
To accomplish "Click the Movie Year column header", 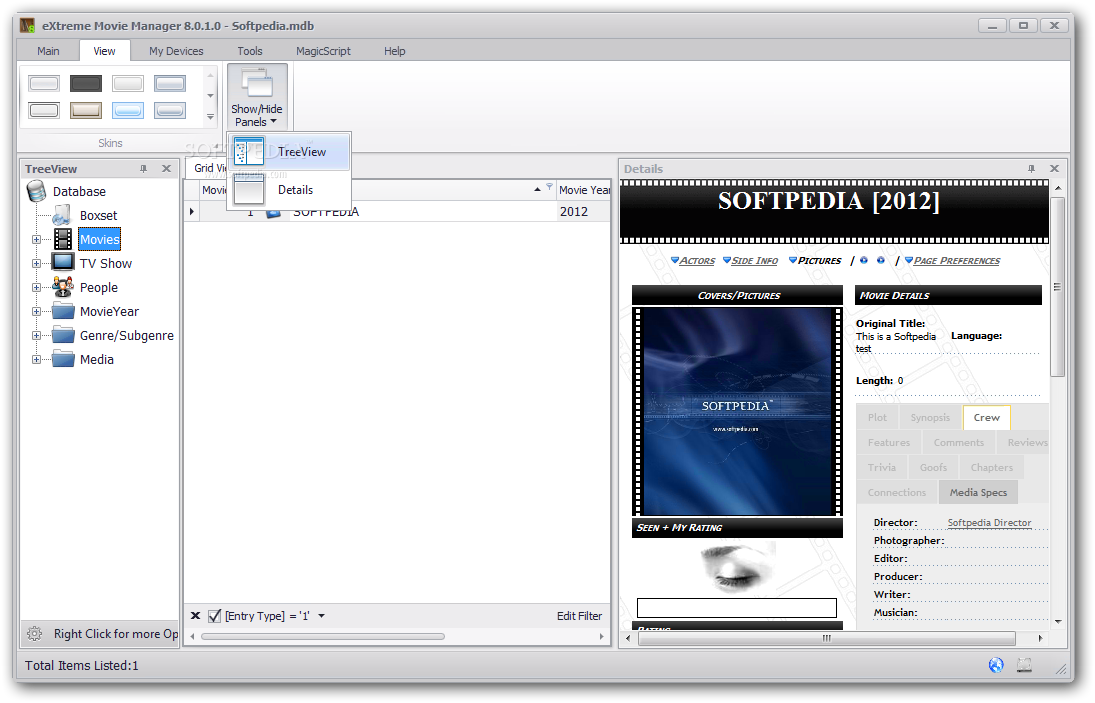I will click(x=584, y=190).
